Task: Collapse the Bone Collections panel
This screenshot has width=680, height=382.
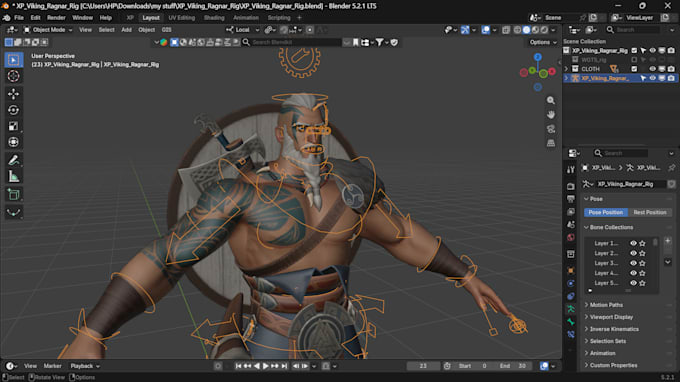Action: point(611,227)
